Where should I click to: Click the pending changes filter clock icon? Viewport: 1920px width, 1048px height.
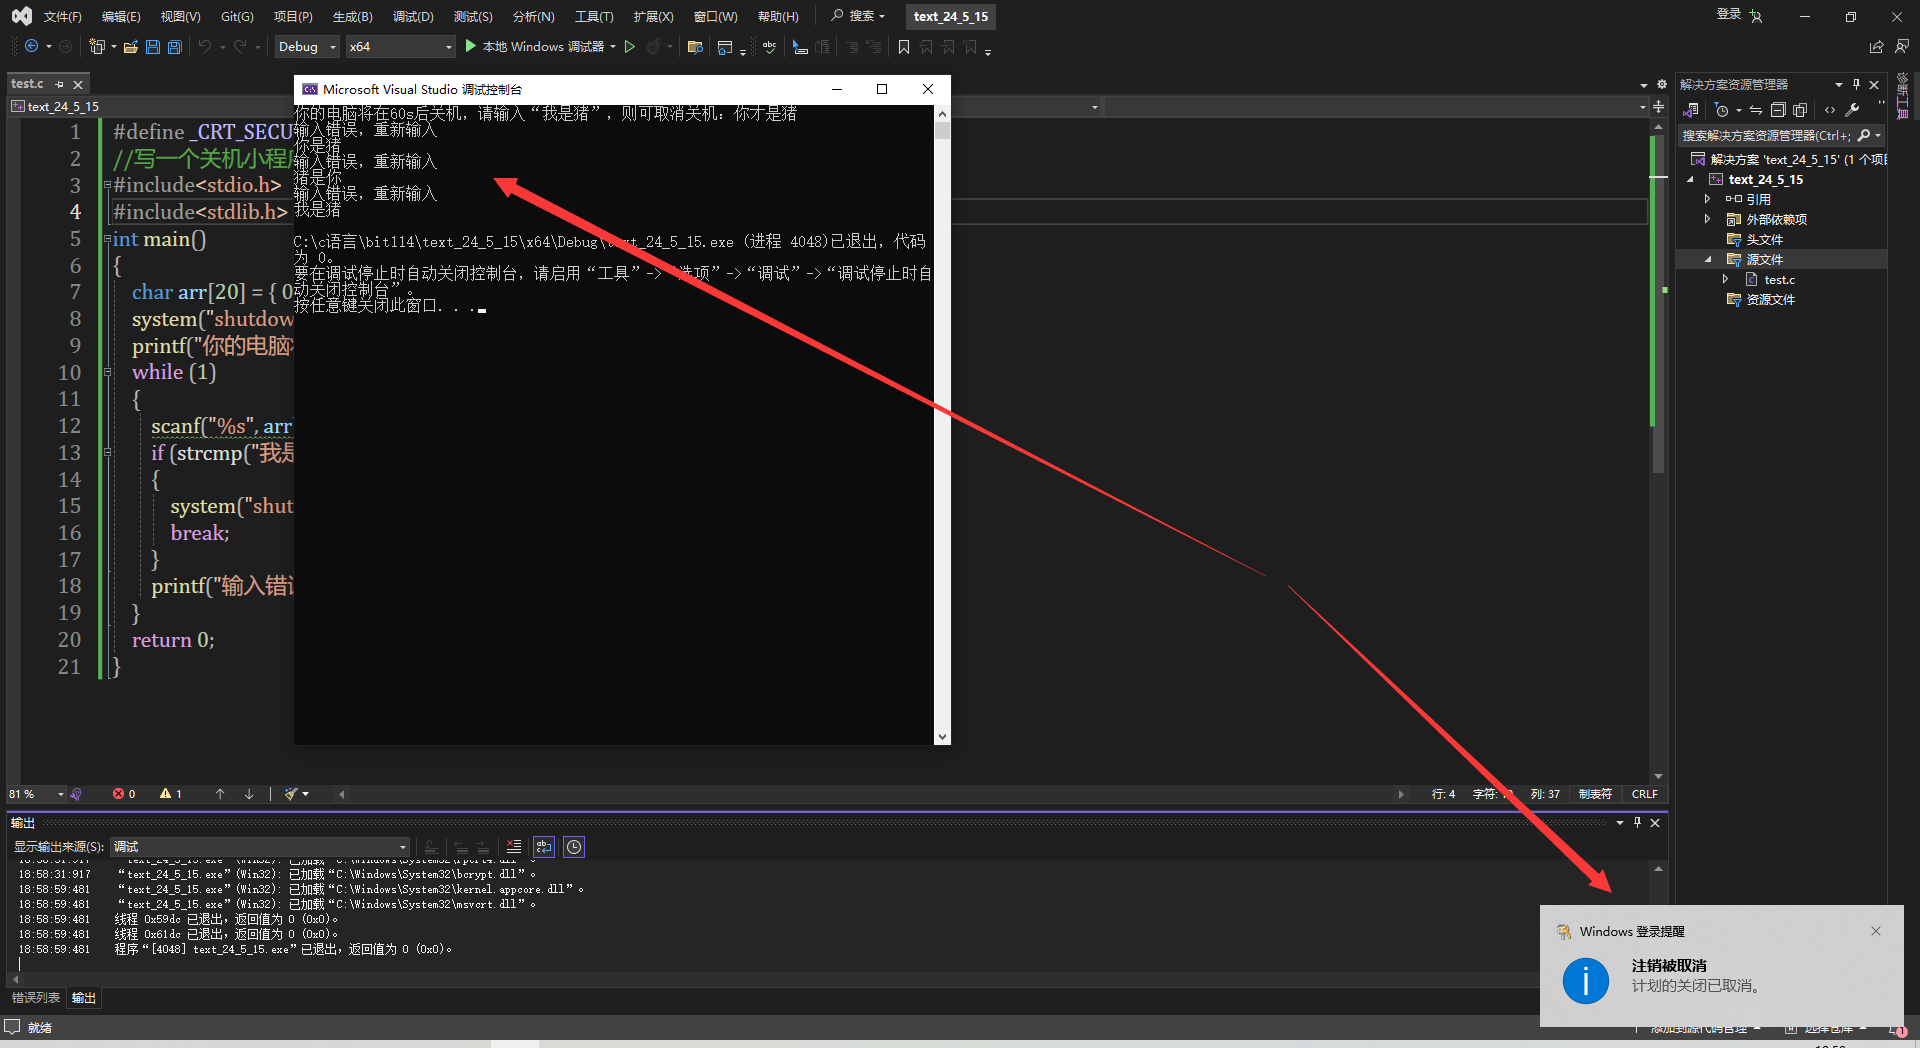coord(1721,110)
